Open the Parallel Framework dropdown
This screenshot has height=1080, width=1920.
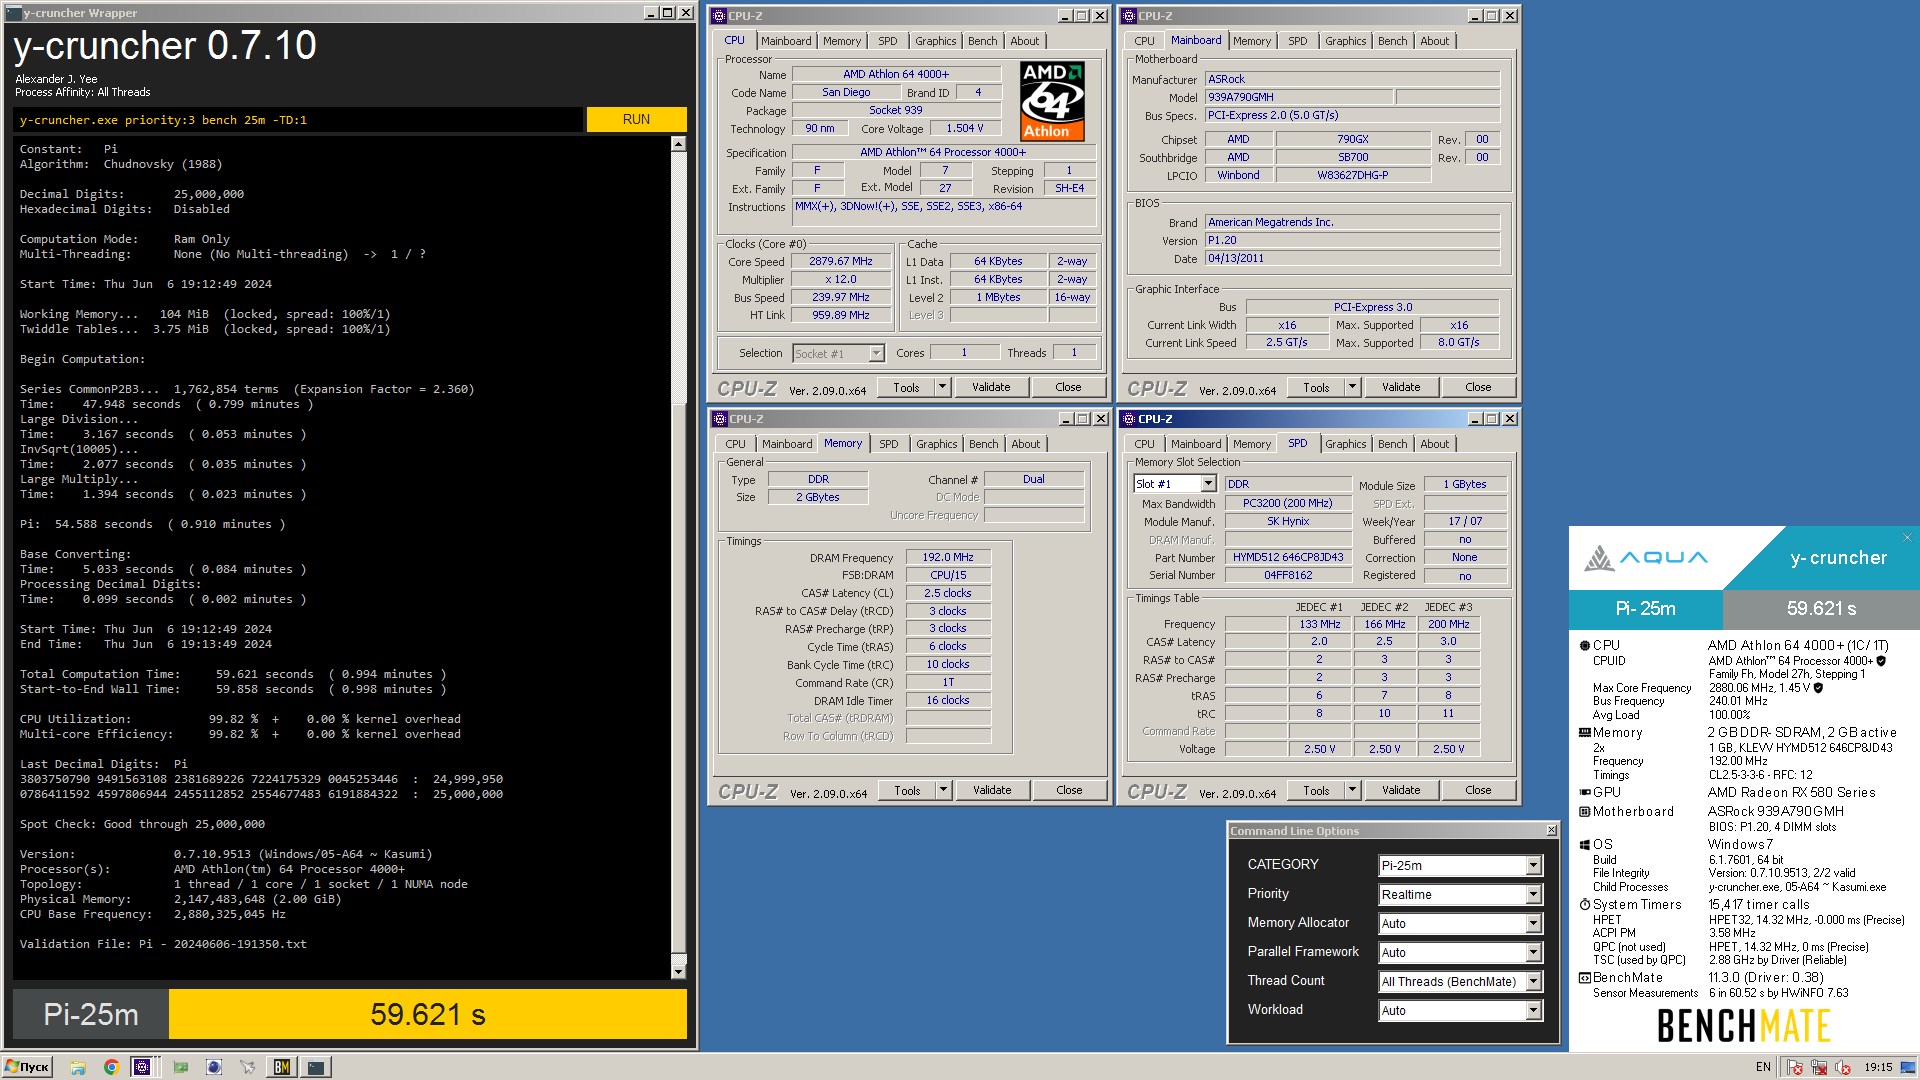[1533, 952]
